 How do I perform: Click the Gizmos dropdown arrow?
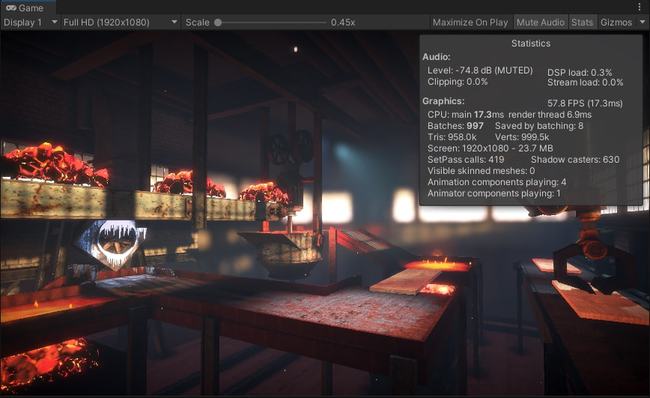pyautogui.click(x=643, y=22)
